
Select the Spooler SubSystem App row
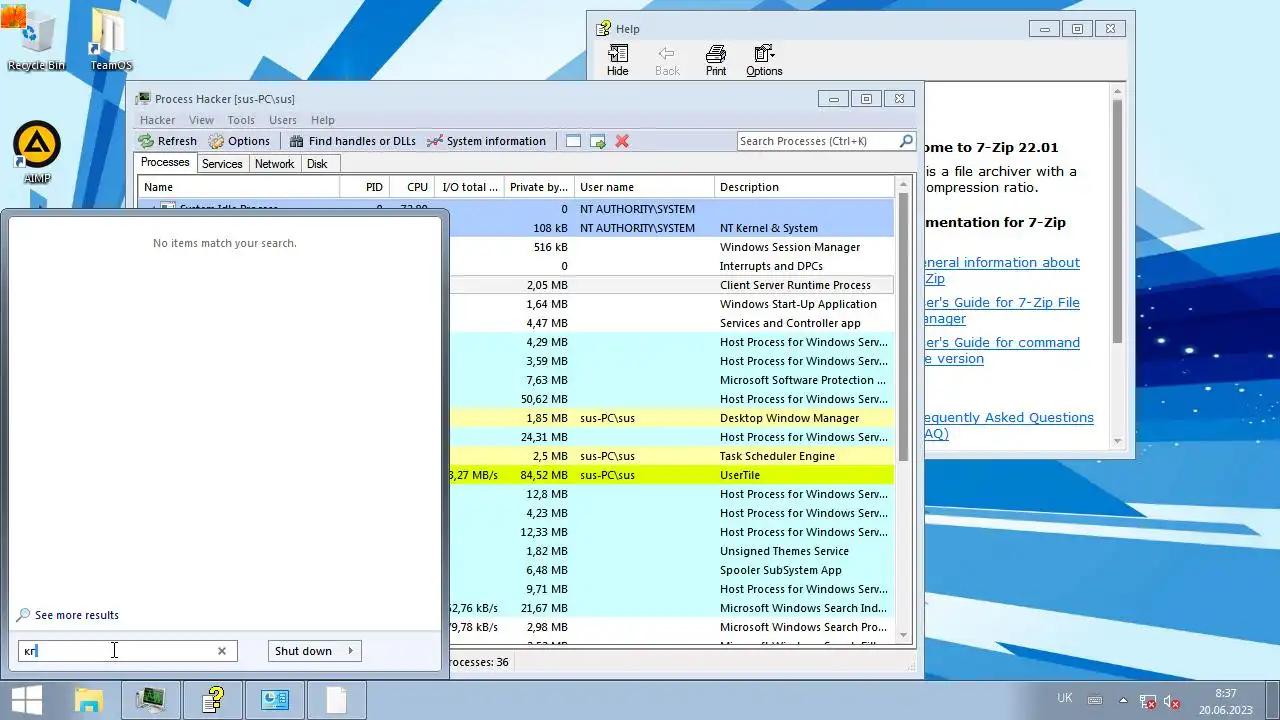click(671, 570)
